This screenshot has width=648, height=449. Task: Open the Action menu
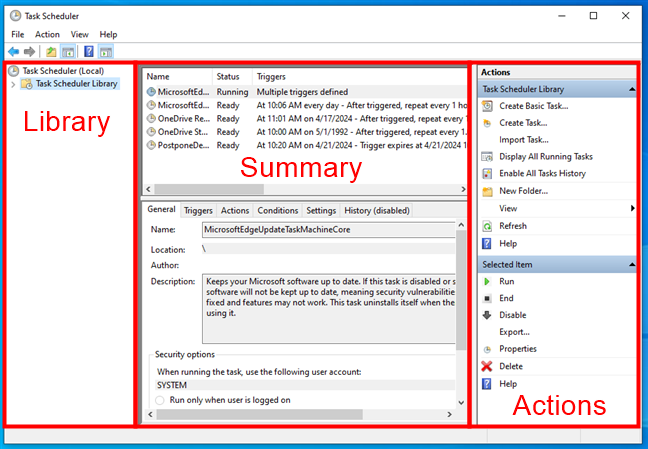(x=47, y=34)
